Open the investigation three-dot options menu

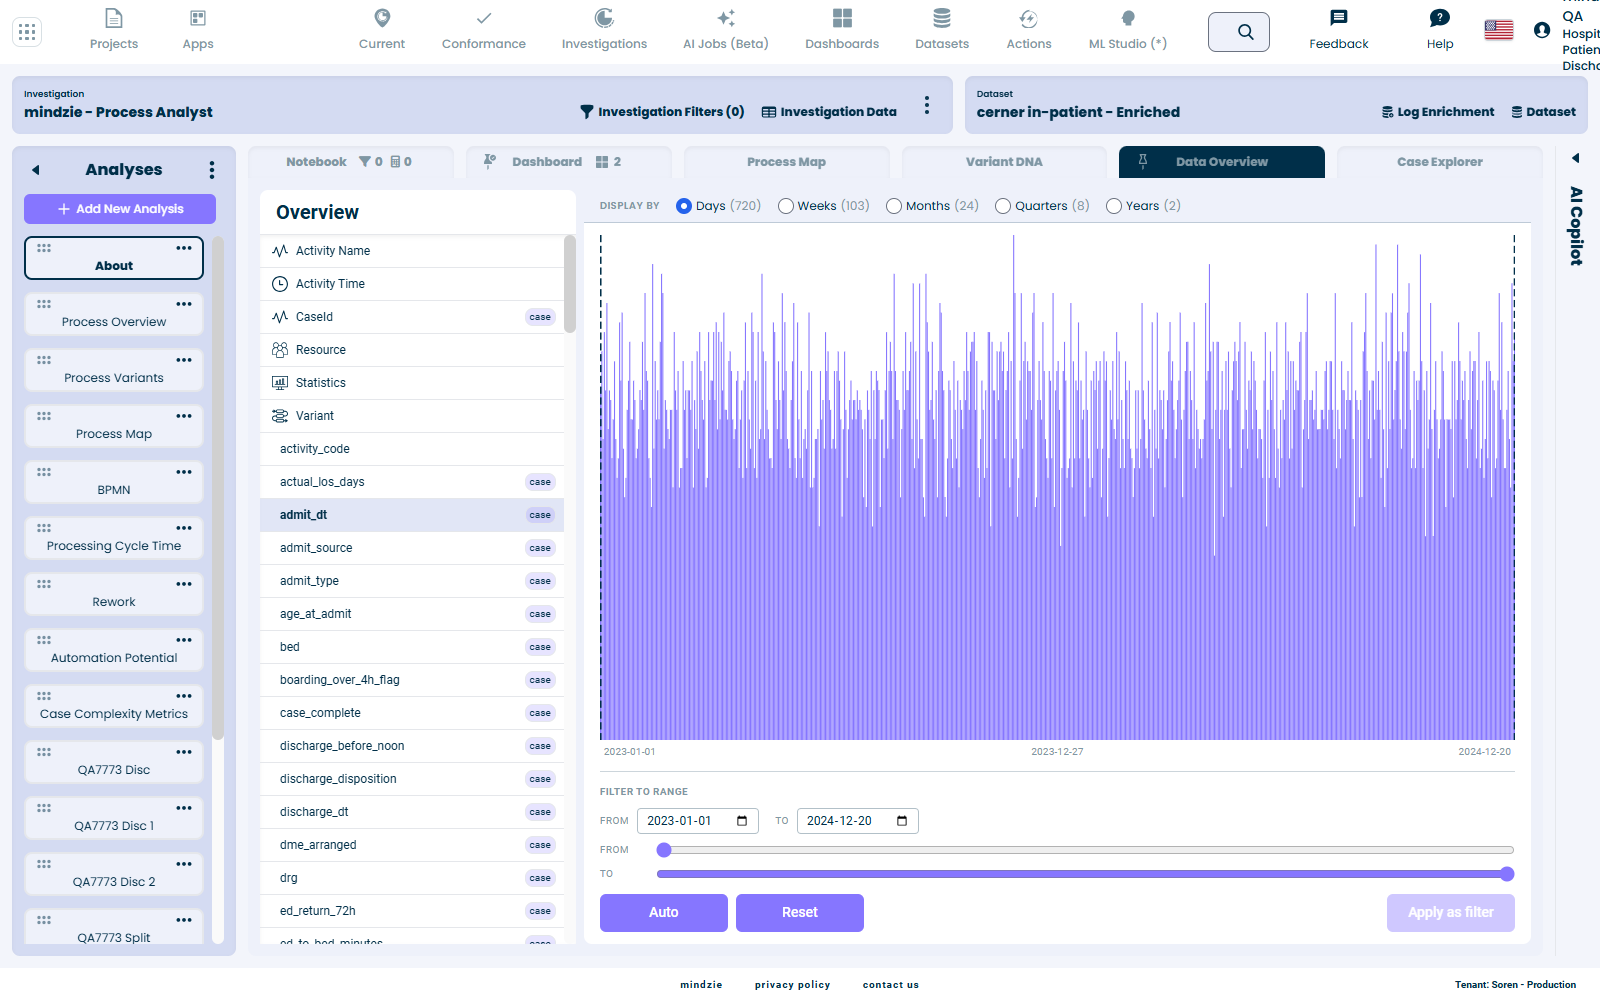click(x=927, y=105)
